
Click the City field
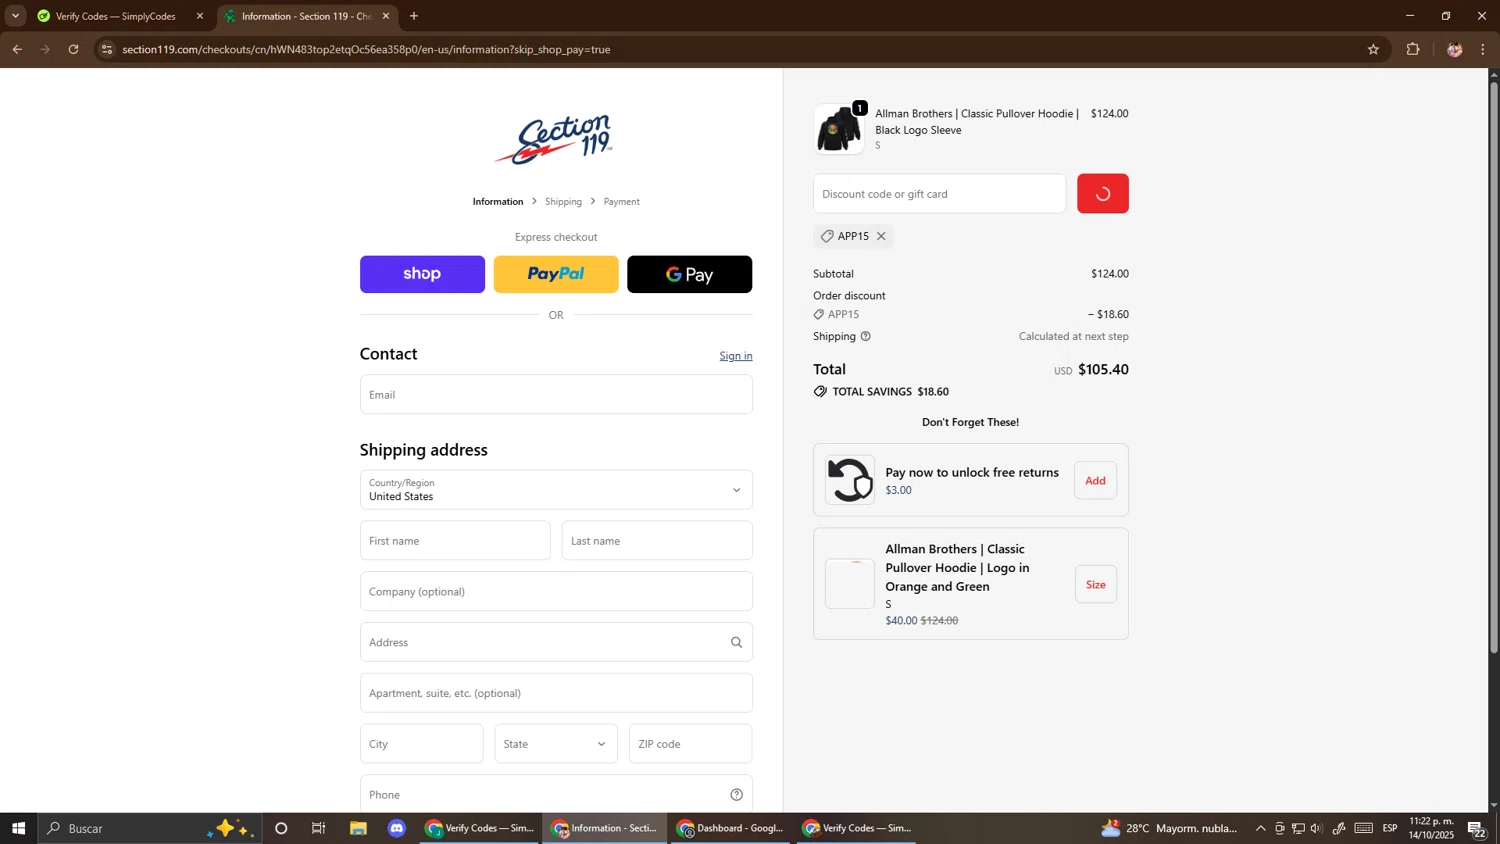(421, 744)
